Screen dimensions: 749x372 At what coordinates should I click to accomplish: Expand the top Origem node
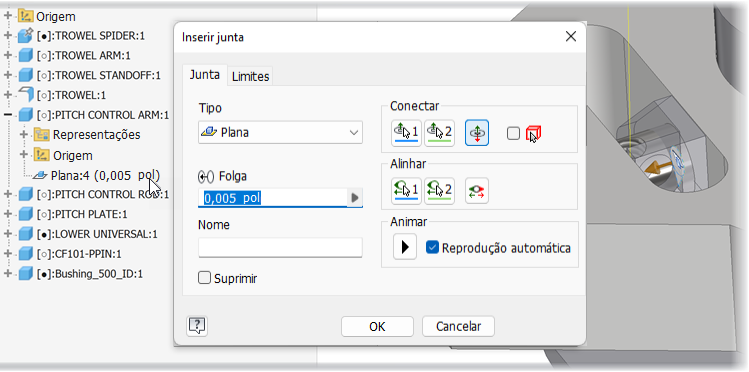7,16
